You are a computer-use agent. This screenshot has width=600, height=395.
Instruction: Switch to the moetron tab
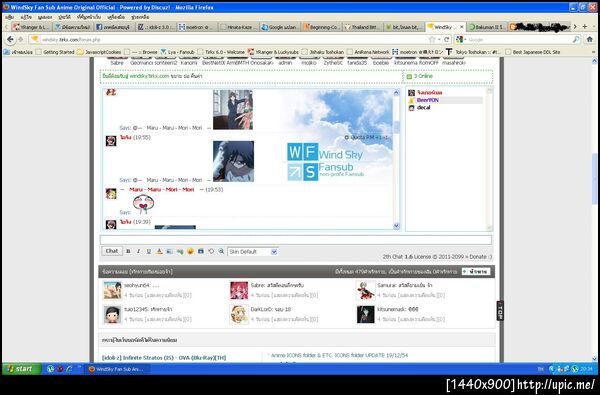pos(197,27)
